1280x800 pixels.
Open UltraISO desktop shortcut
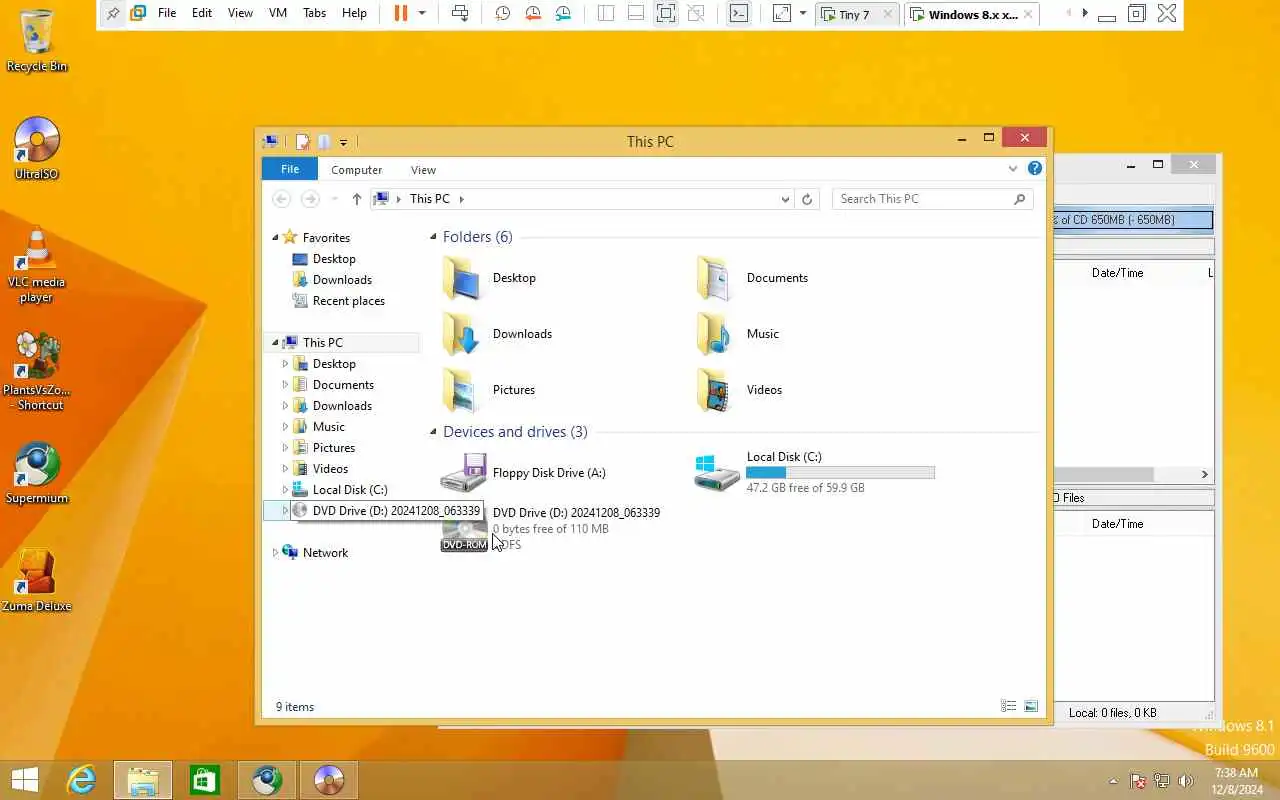(x=37, y=148)
